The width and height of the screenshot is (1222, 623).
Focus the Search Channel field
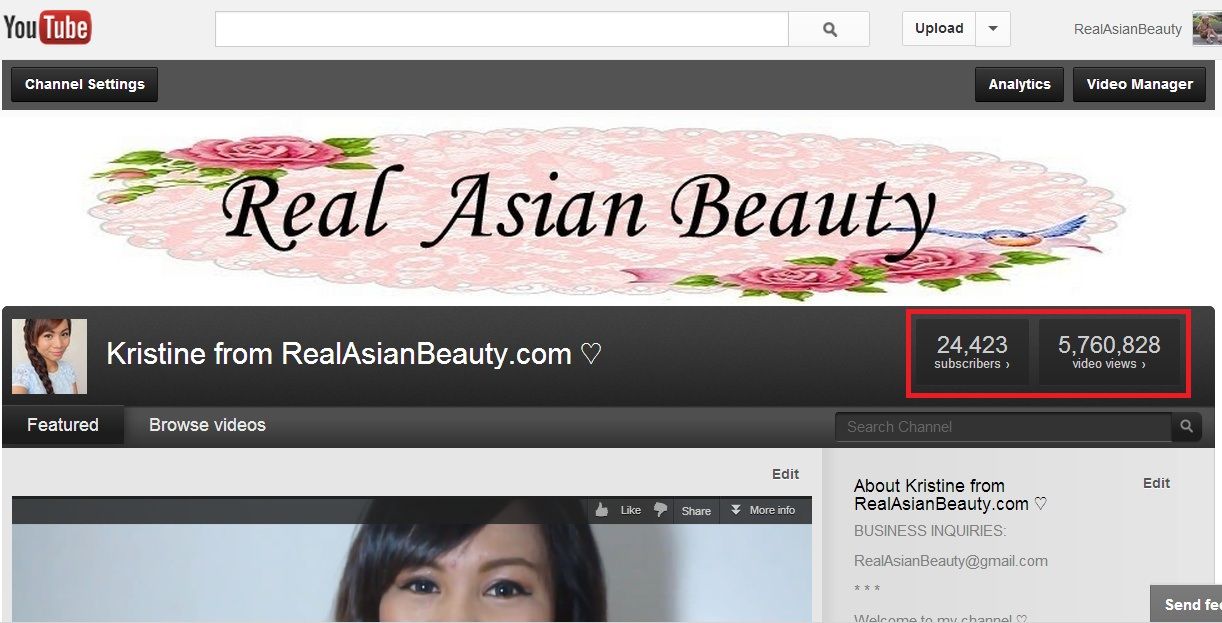click(1003, 427)
